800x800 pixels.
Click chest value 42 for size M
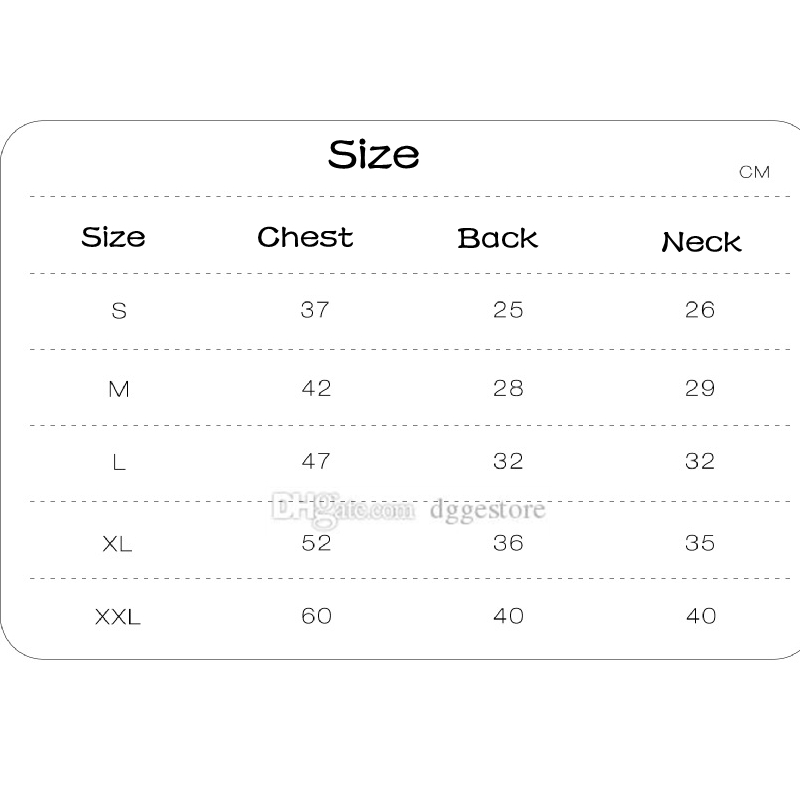coord(316,388)
